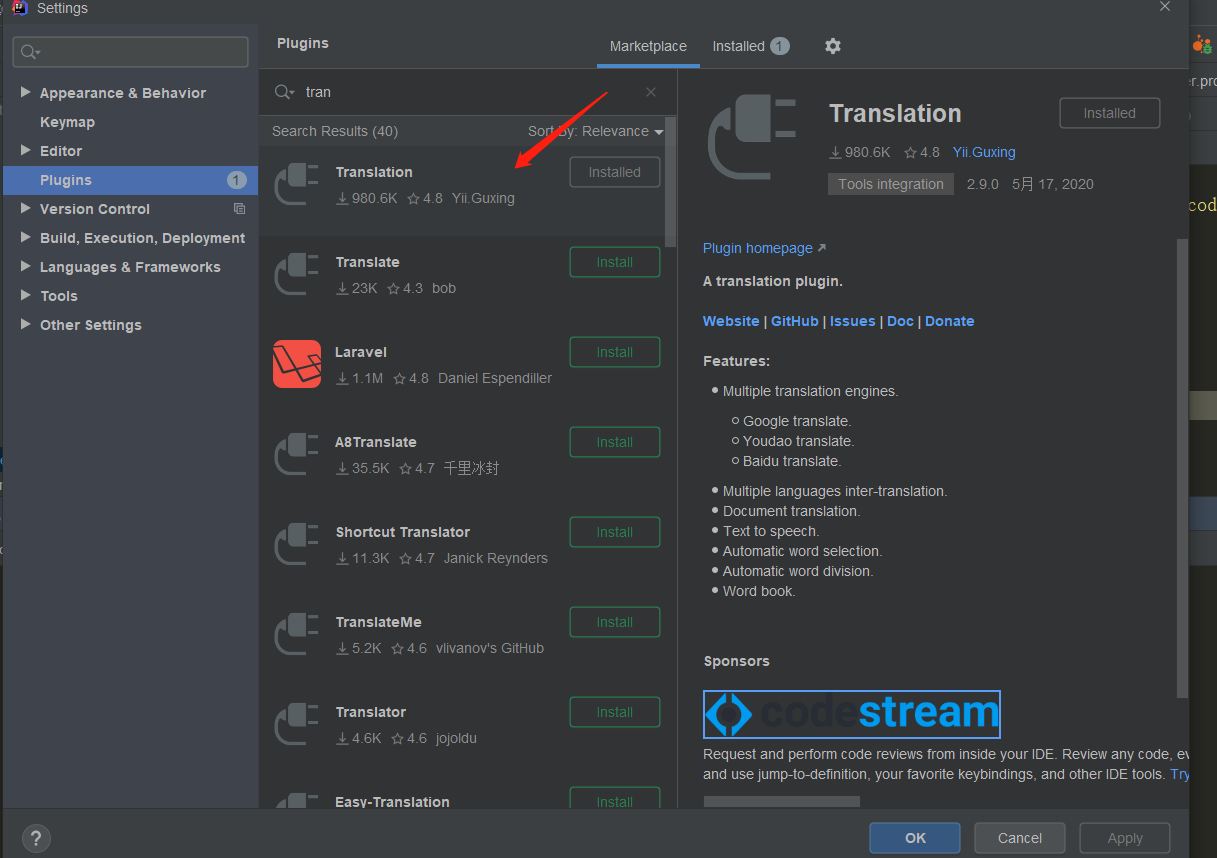Click the Installed button in details pane
The image size is (1217, 858).
point(1110,113)
